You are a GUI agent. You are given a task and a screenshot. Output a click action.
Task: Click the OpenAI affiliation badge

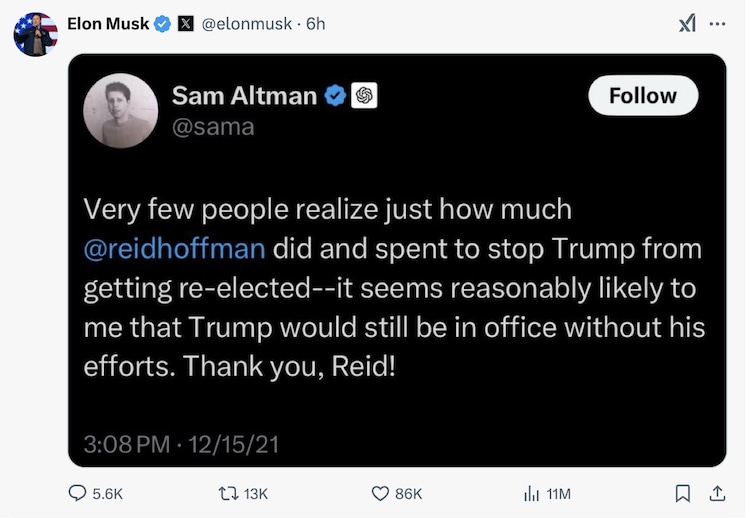click(x=364, y=96)
